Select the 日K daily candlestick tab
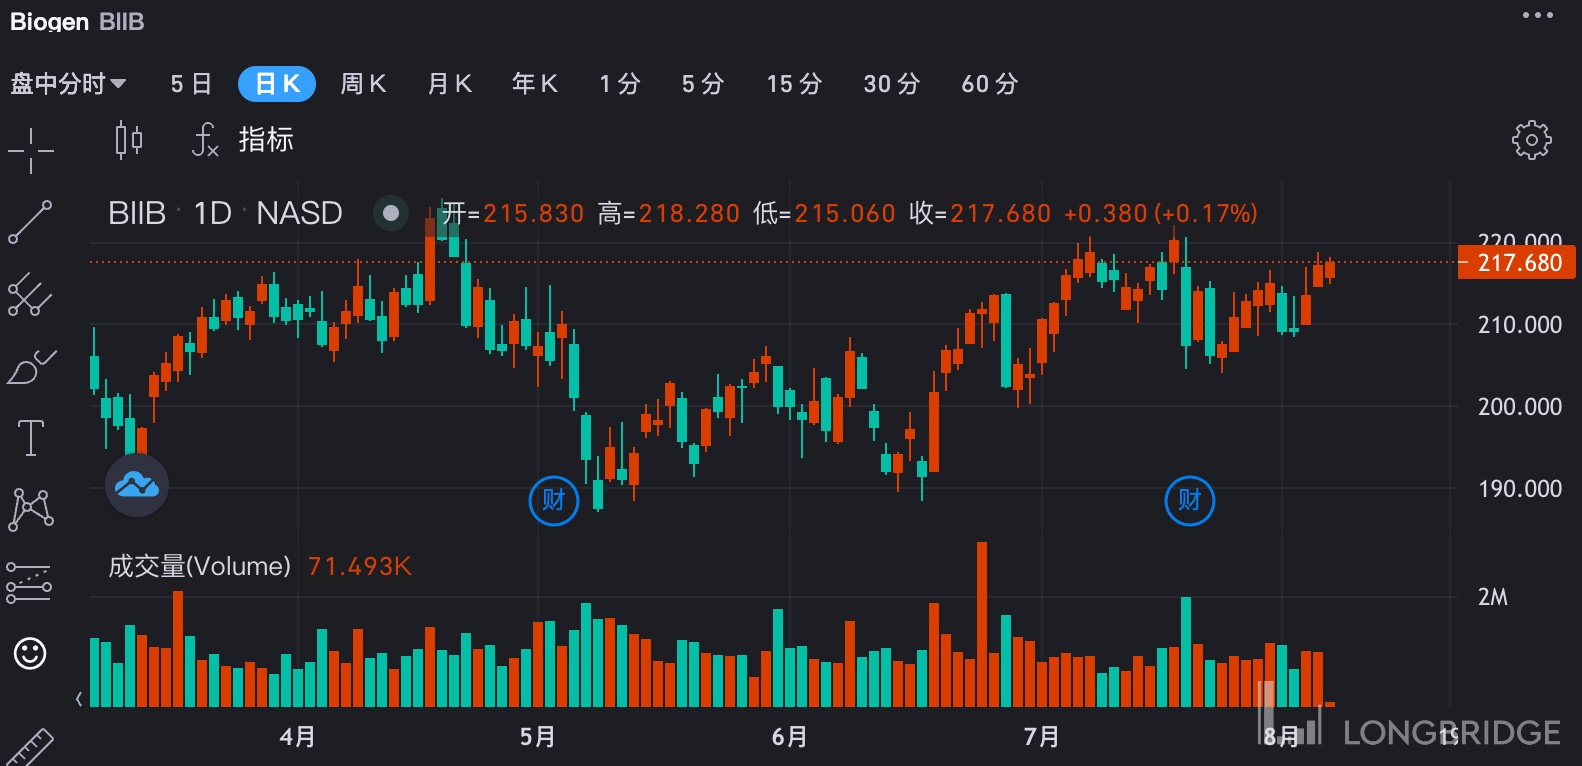The image size is (1582, 766). click(x=277, y=84)
